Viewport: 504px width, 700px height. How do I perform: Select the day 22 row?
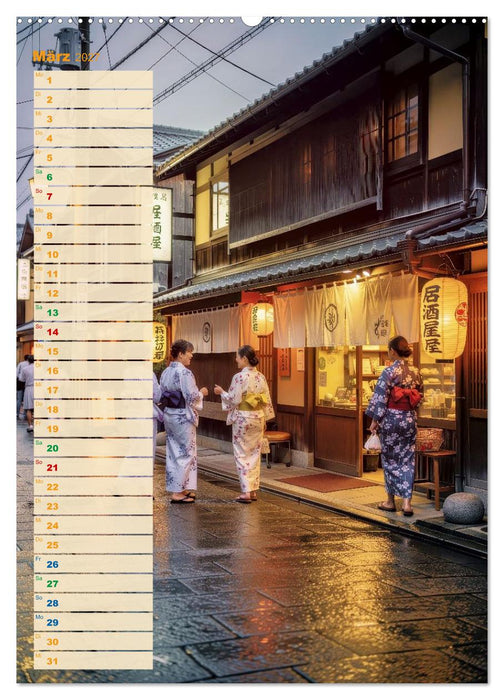pos(93,486)
